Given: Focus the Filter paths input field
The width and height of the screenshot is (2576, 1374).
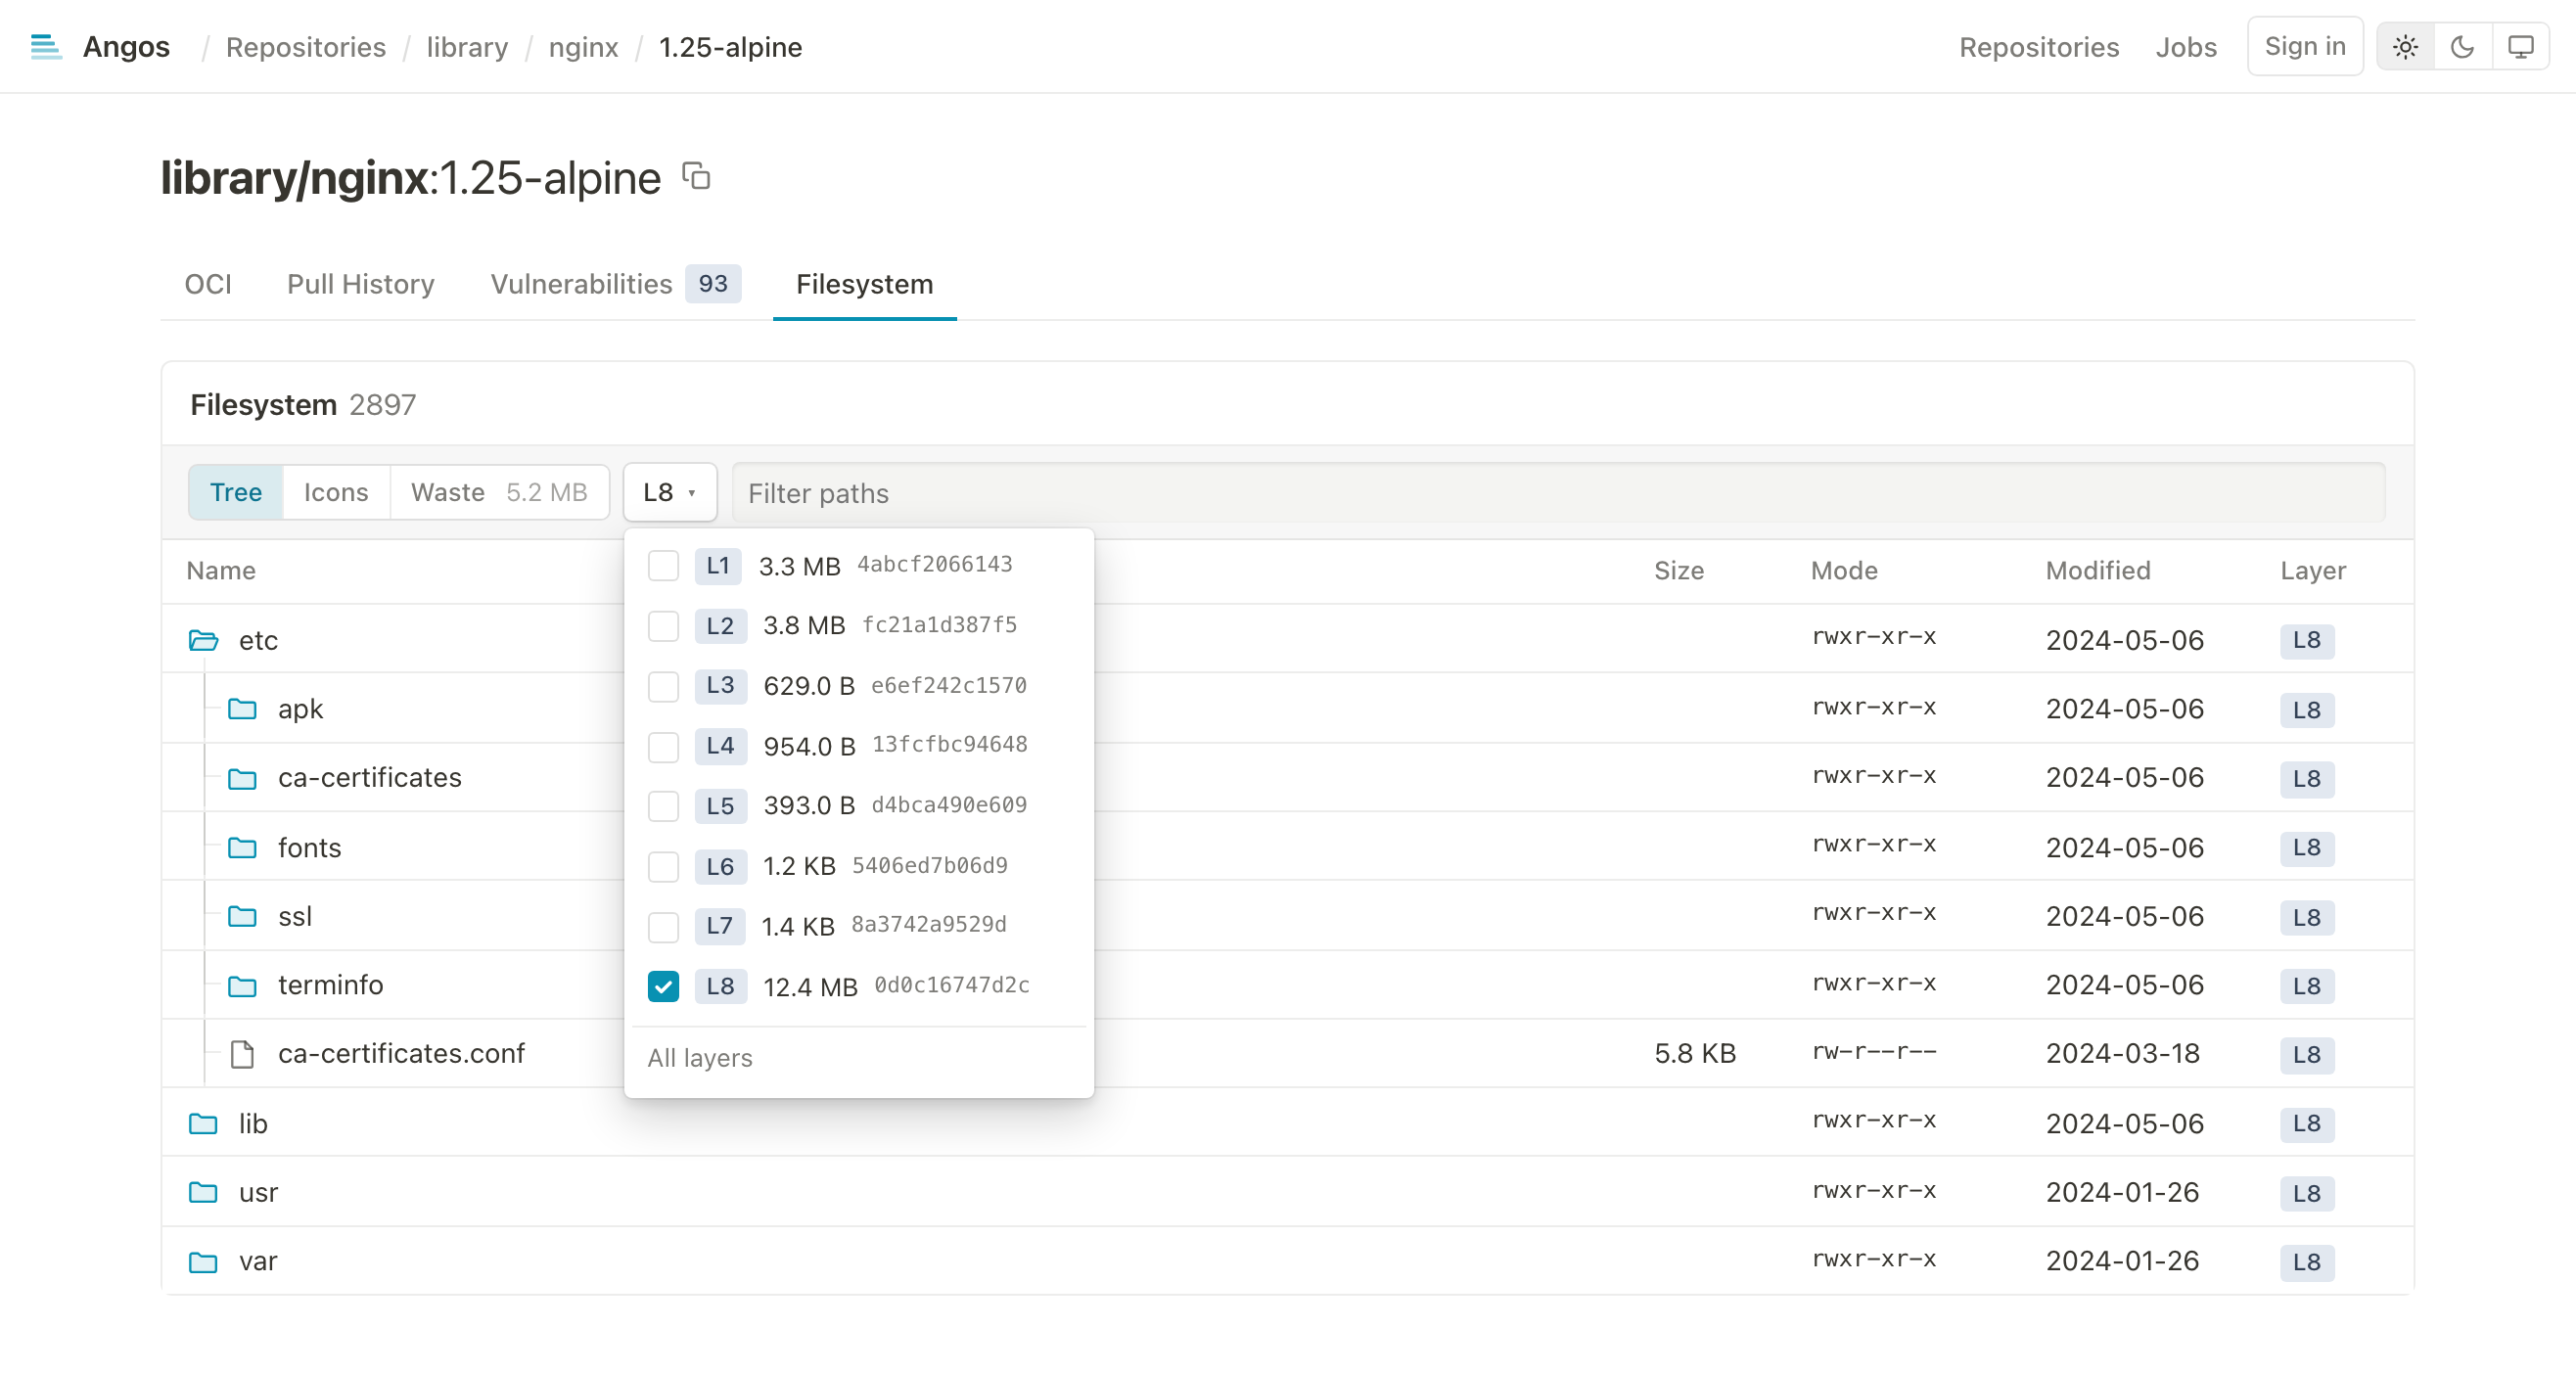Looking at the screenshot, I should (1559, 493).
